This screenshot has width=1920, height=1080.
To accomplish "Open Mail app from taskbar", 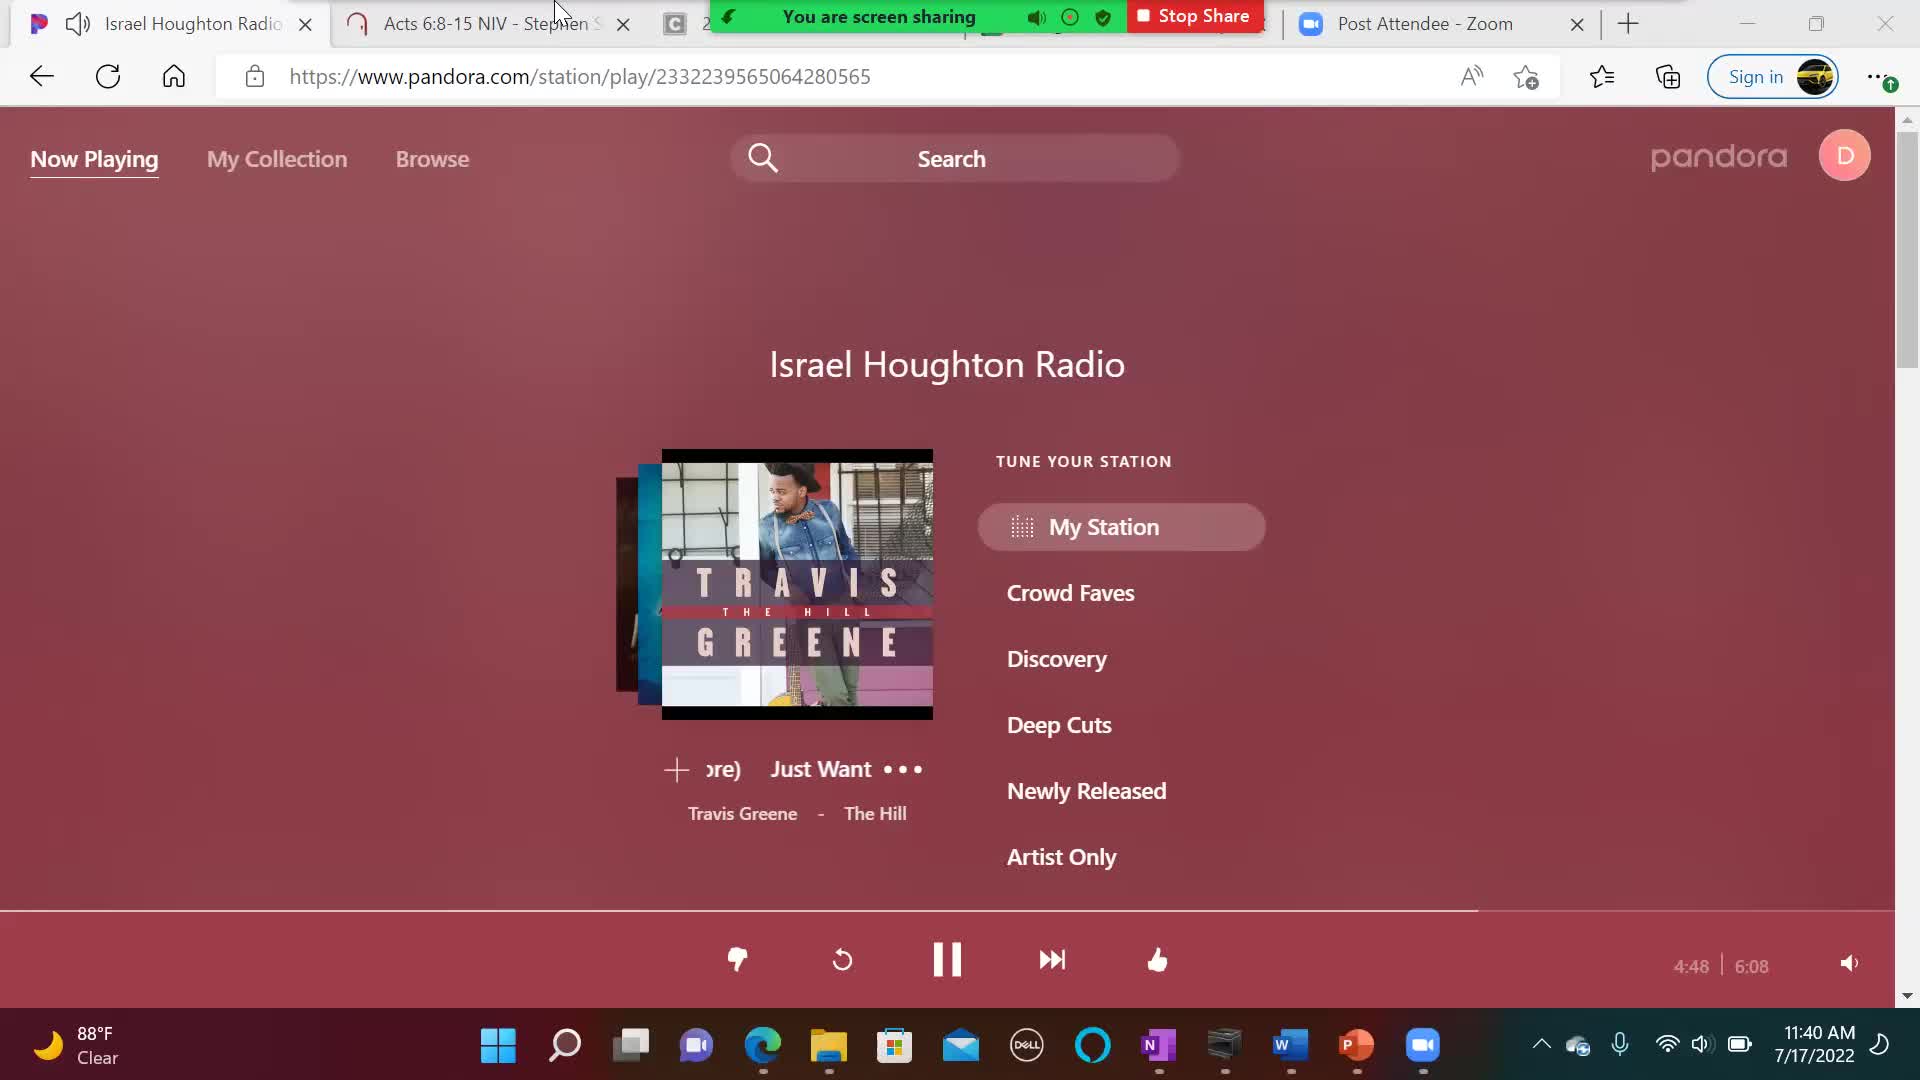I will click(x=960, y=1046).
